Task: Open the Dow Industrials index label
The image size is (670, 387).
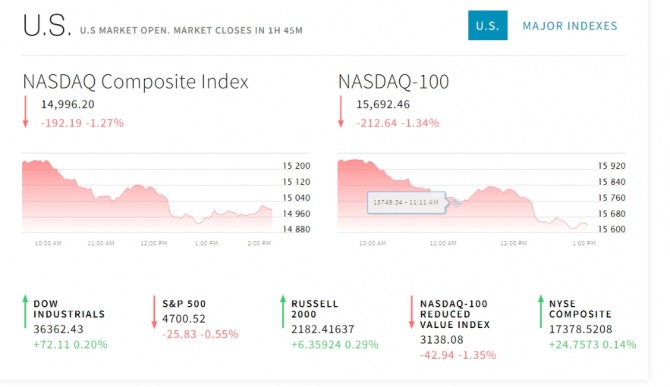Action: pos(69,309)
